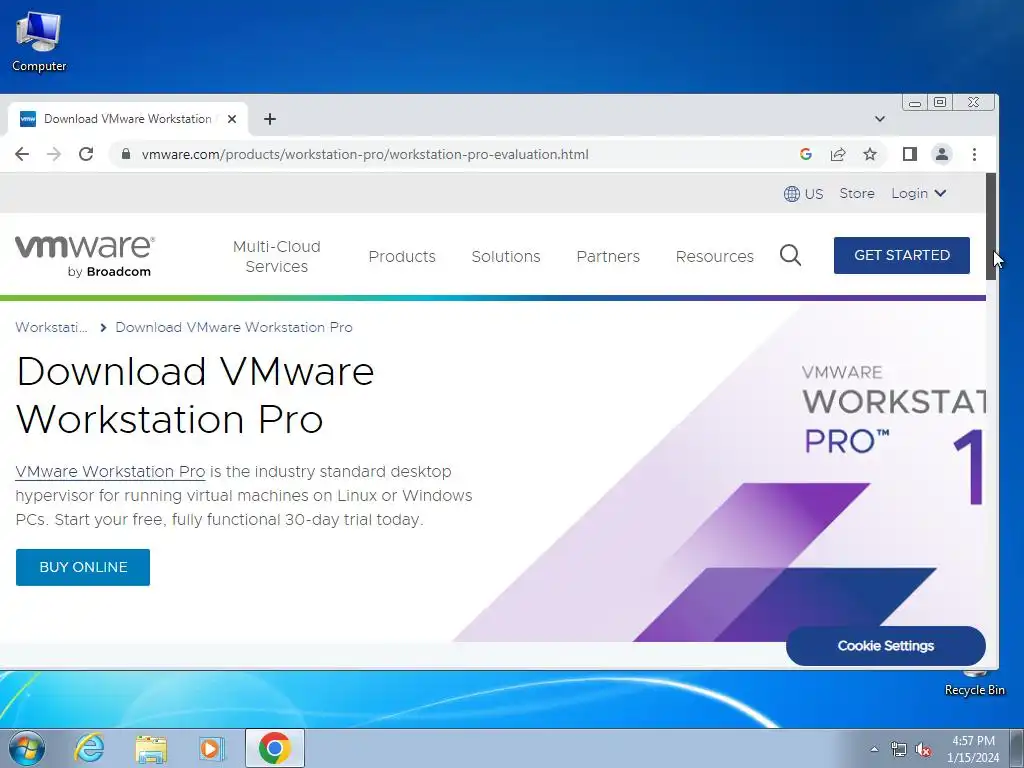Image resolution: width=1024 pixels, height=768 pixels.
Task: Open the Products menu
Action: [x=402, y=256]
